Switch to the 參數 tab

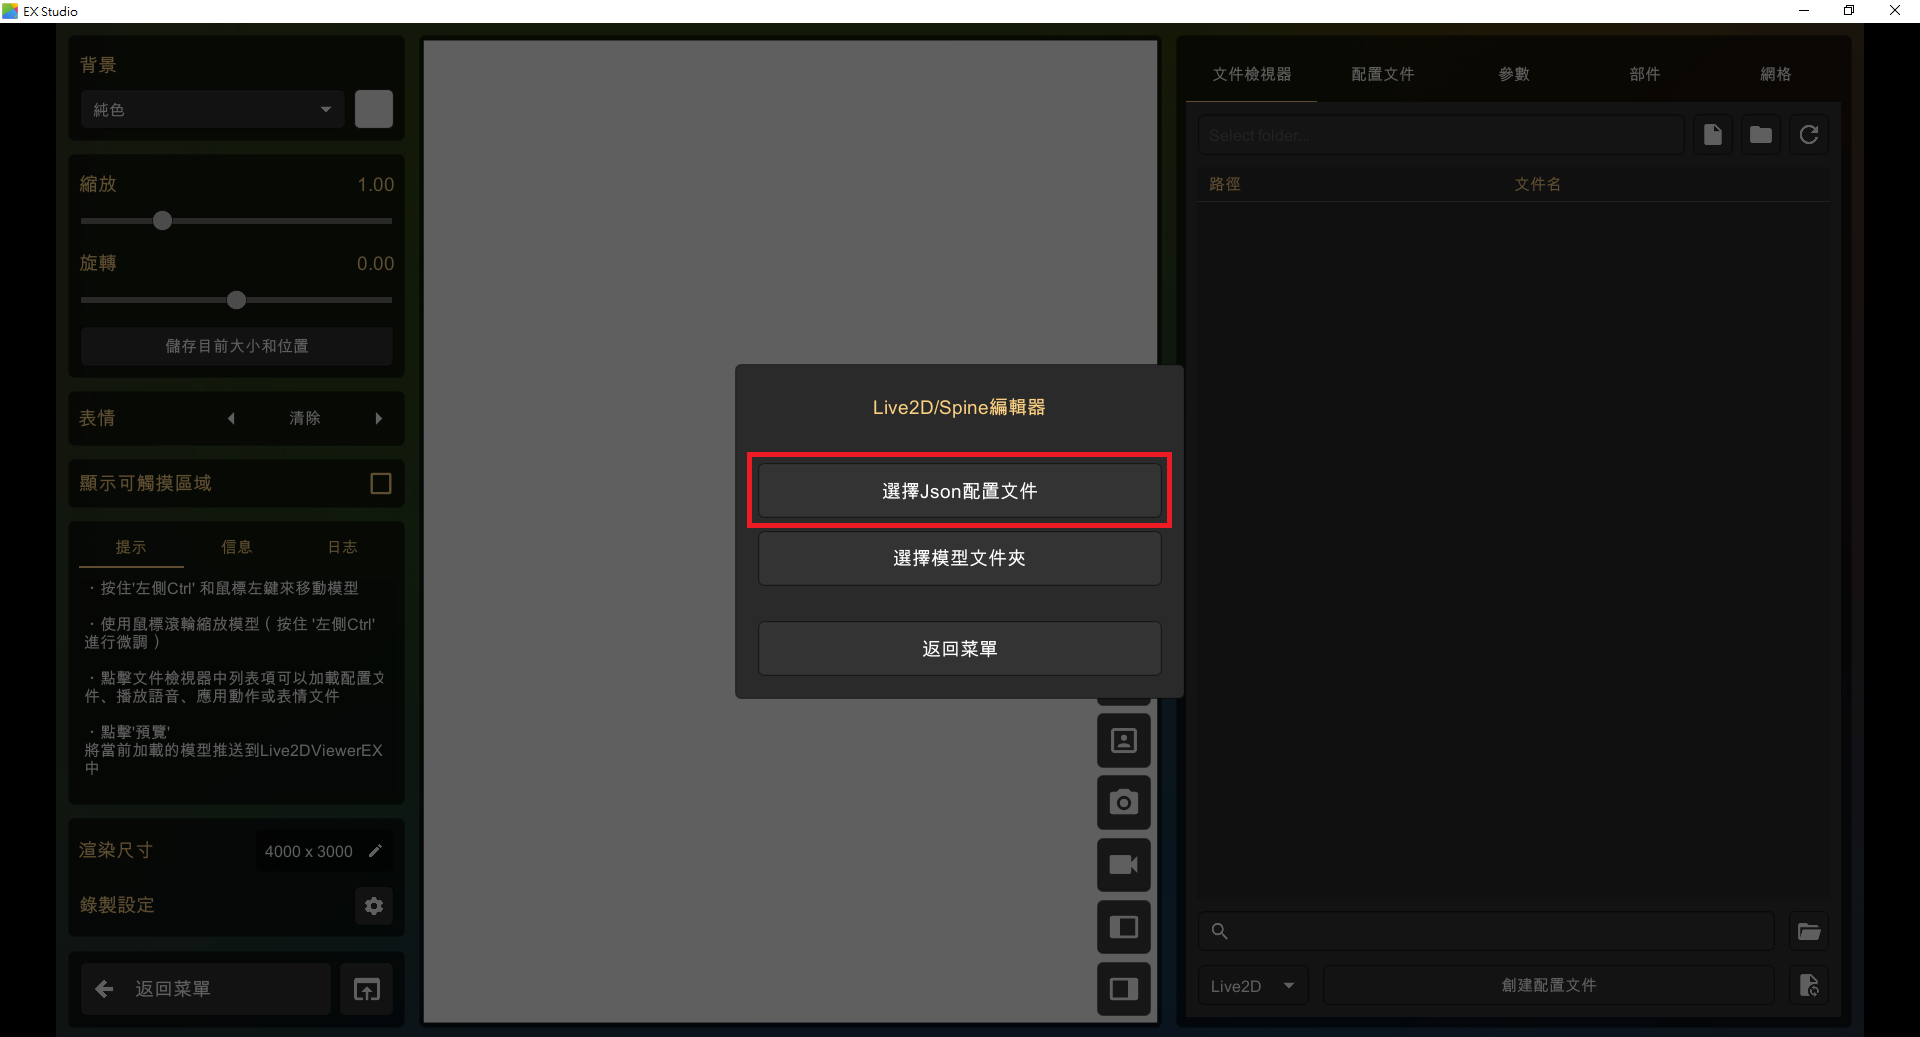click(1513, 74)
